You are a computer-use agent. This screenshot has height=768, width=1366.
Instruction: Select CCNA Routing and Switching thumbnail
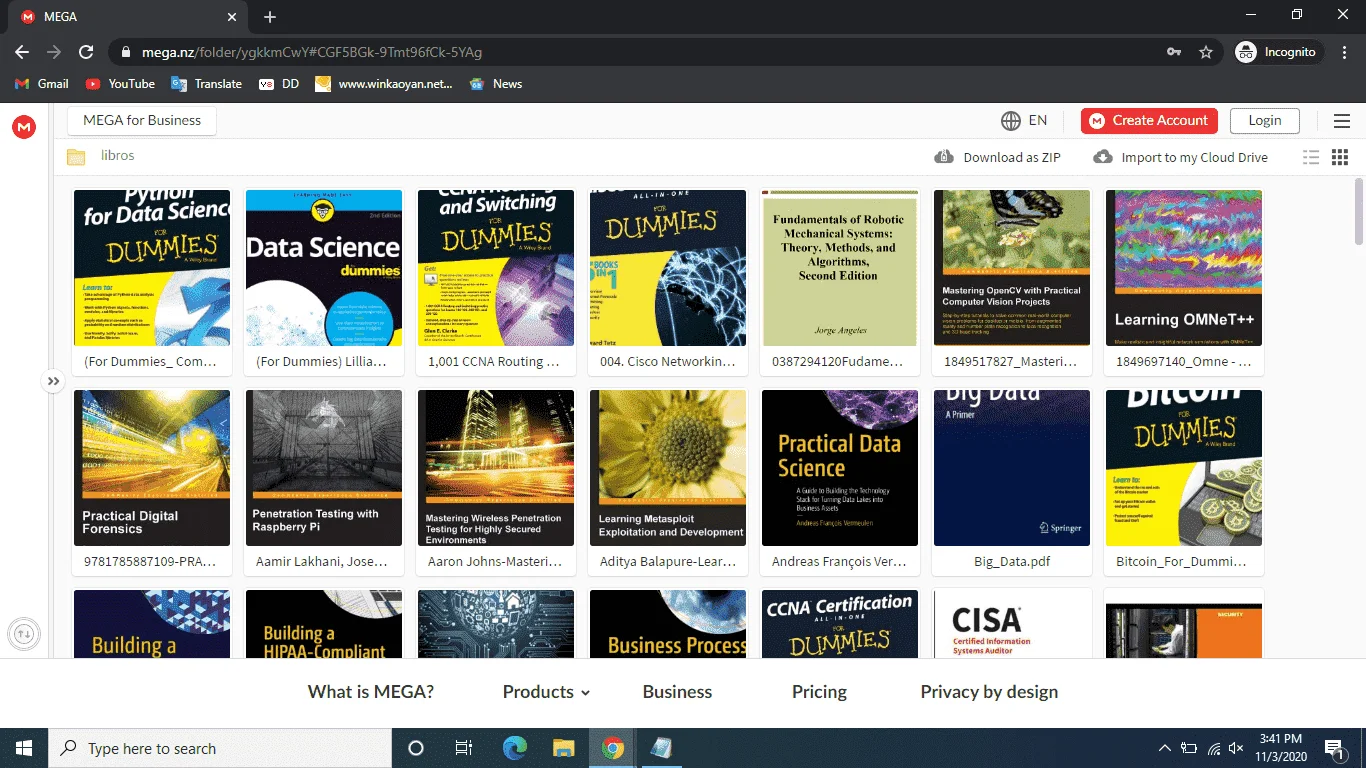coord(496,268)
